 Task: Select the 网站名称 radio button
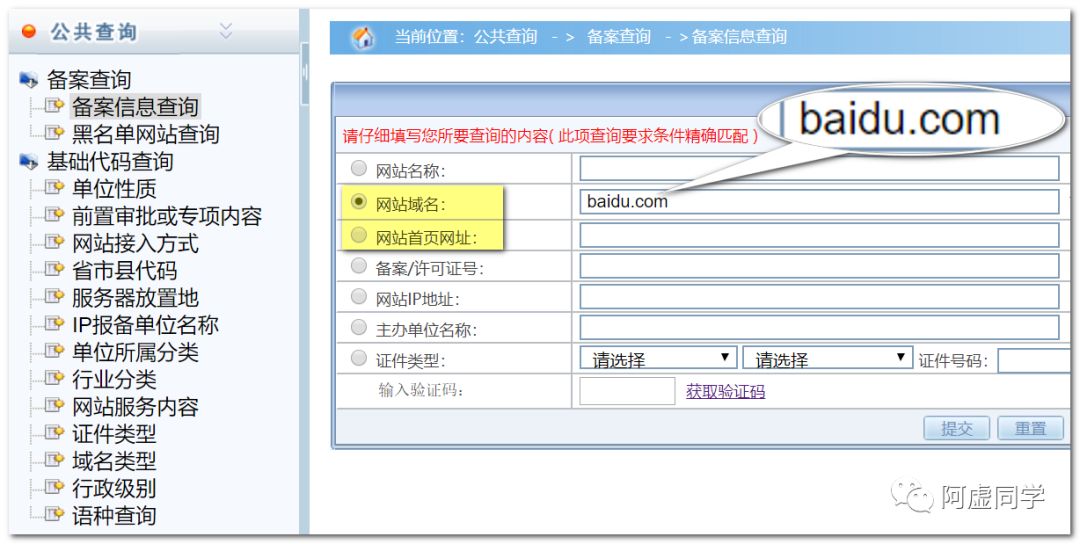(359, 168)
